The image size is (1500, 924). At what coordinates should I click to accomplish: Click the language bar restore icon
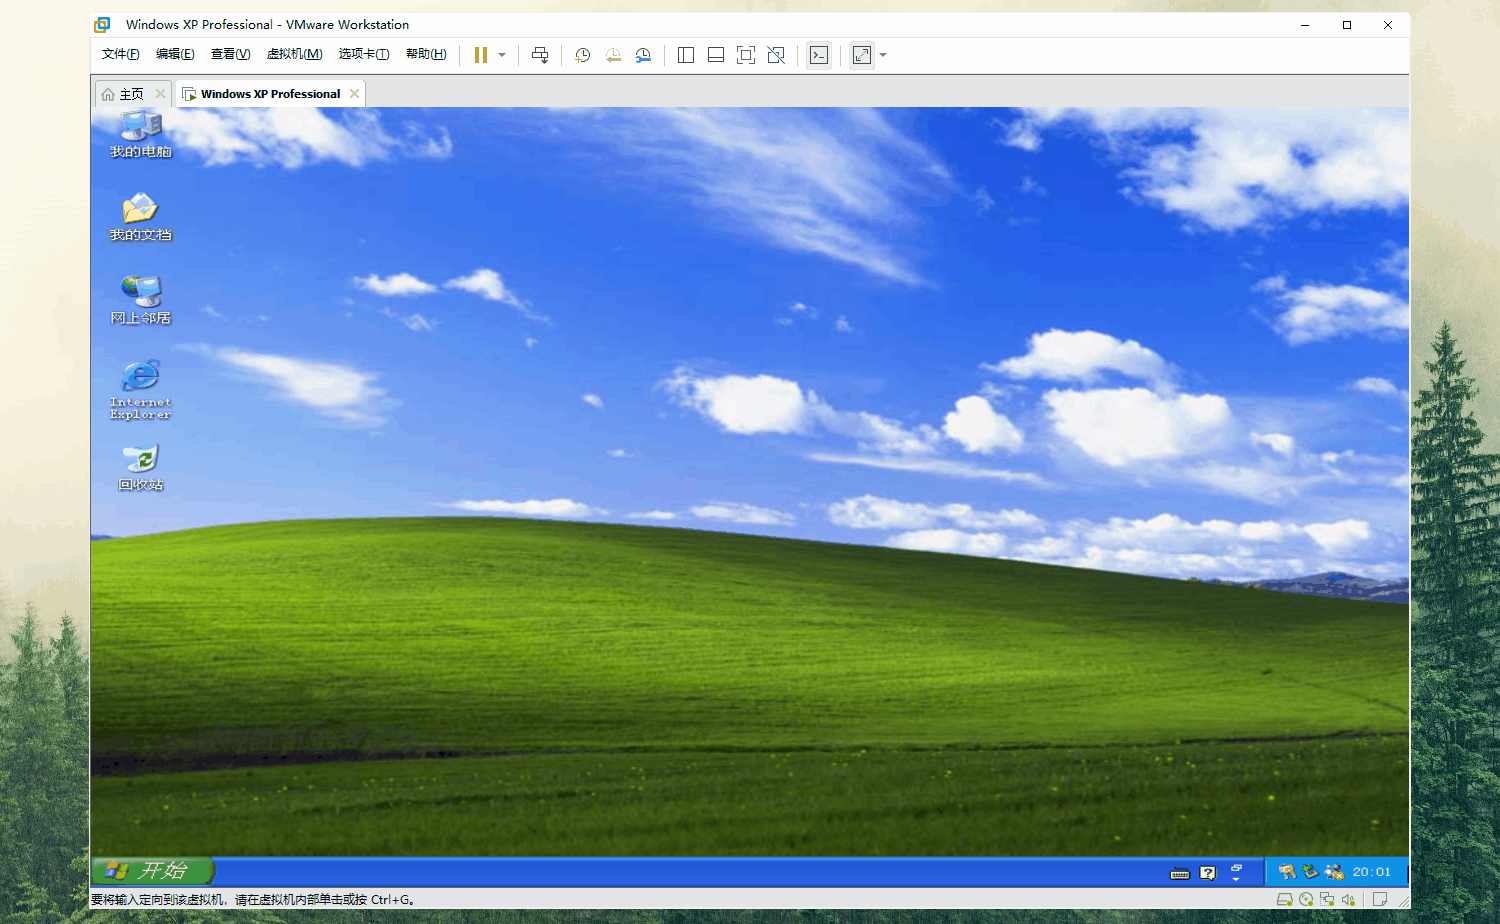[x=1236, y=867]
